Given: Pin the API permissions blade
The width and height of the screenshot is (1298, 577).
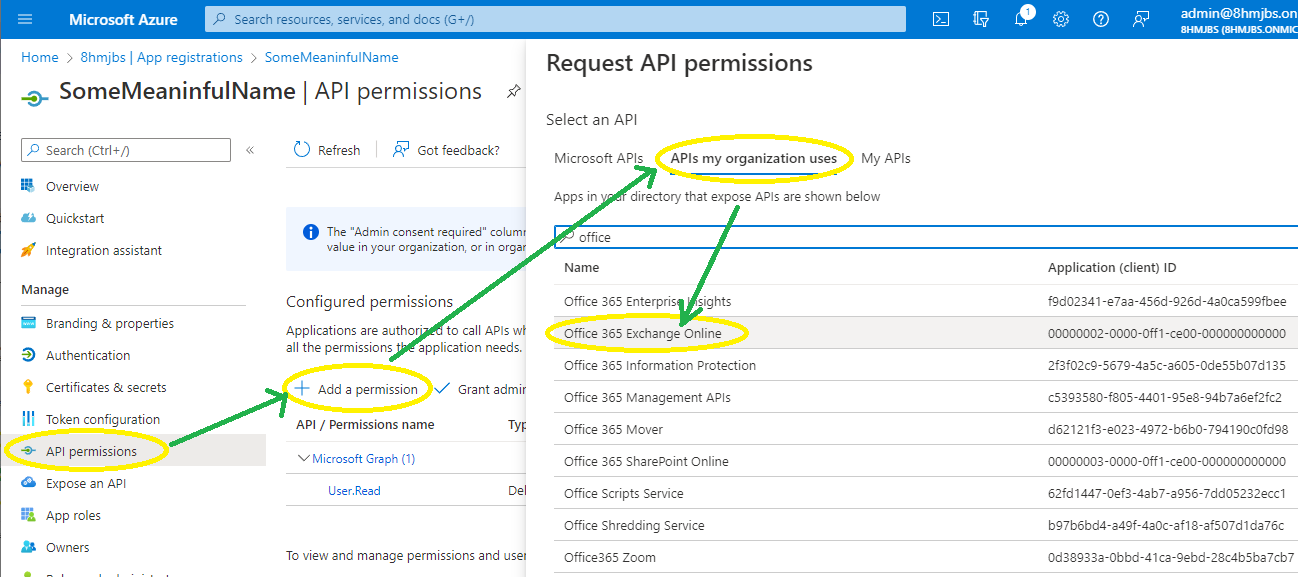Looking at the screenshot, I should coord(513,91).
